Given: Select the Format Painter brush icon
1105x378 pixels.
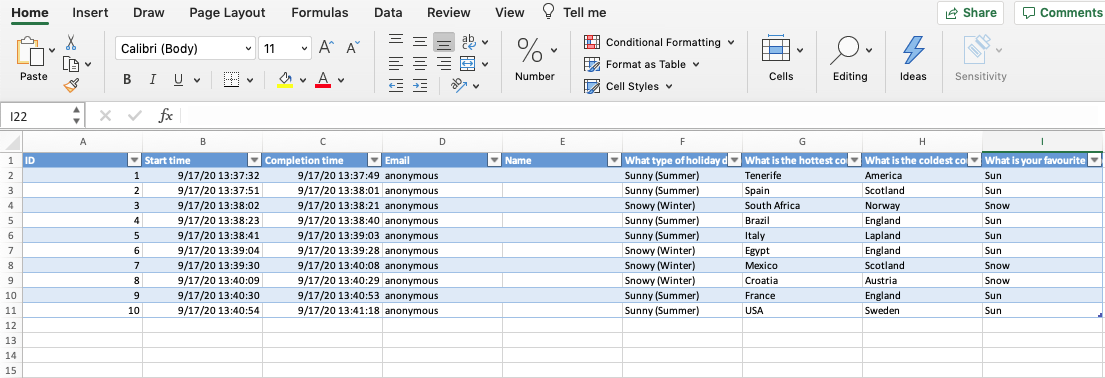Looking at the screenshot, I should 71,86.
